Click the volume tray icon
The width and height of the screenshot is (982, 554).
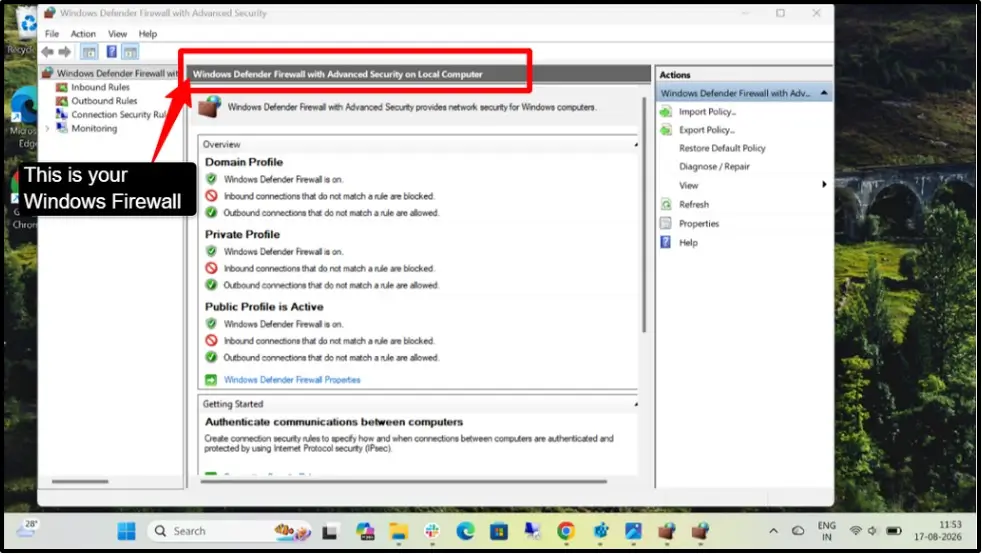click(x=872, y=531)
